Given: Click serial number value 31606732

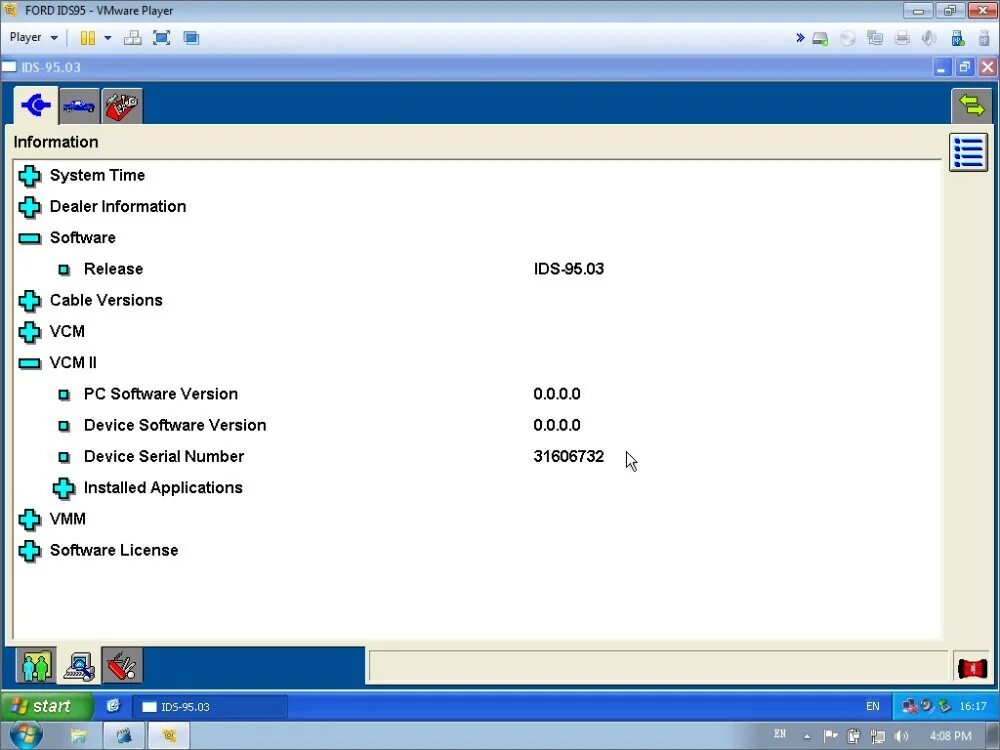Looking at the screenshot, I should point(568,457).
